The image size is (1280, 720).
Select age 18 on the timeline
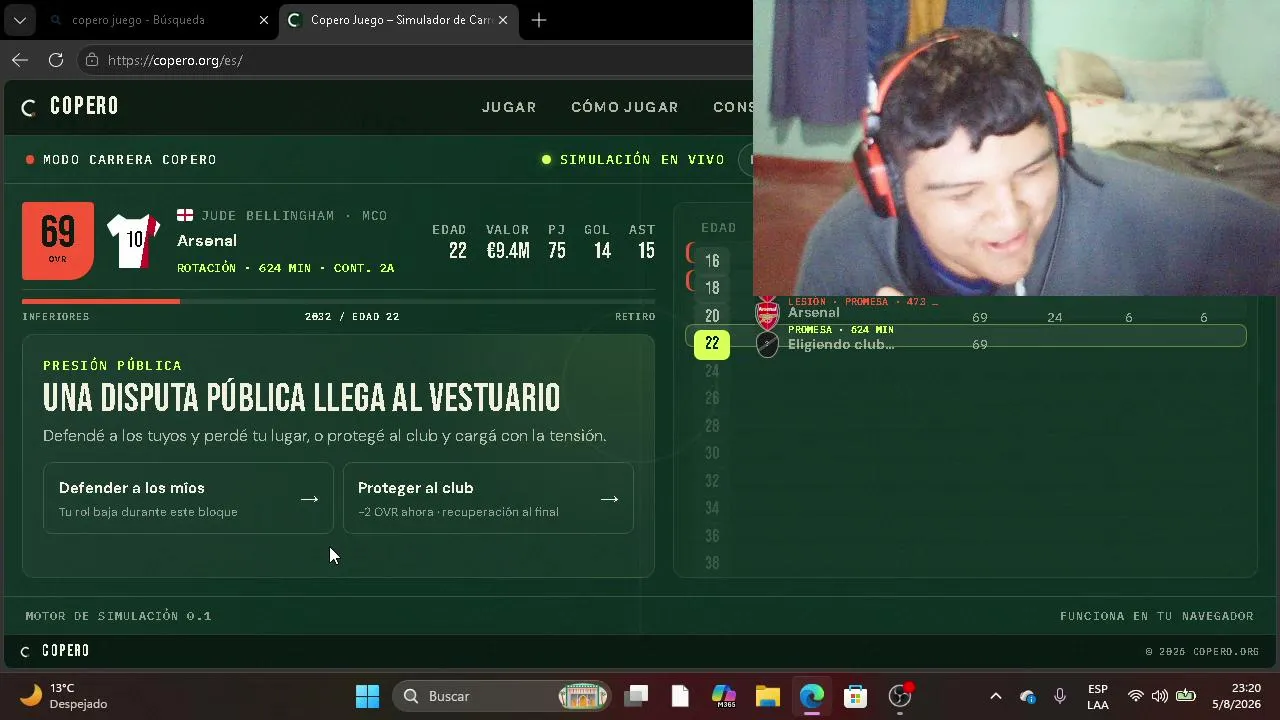coord(712,288)
